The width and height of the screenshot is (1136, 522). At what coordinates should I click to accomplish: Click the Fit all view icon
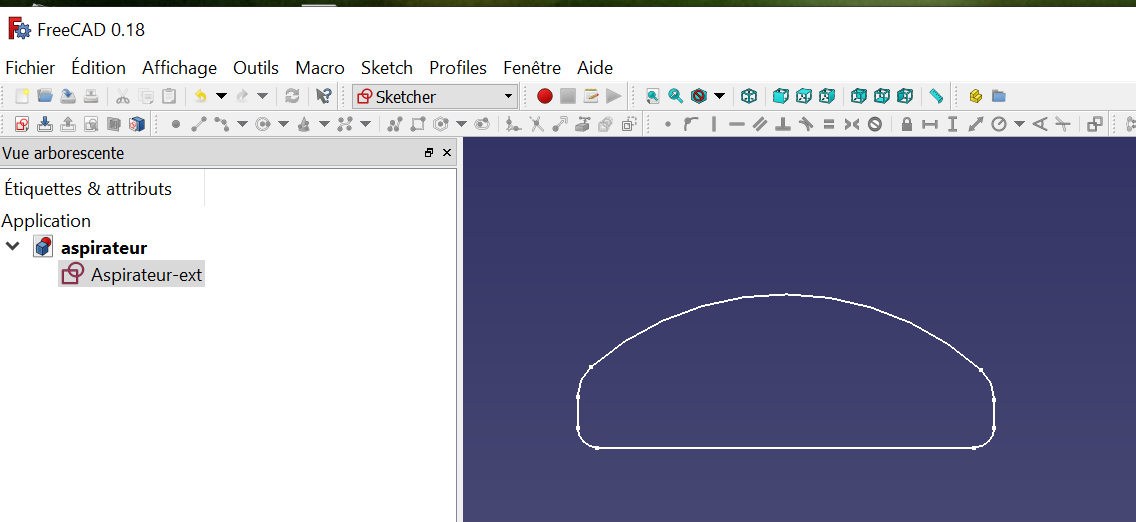pos(653,96)
